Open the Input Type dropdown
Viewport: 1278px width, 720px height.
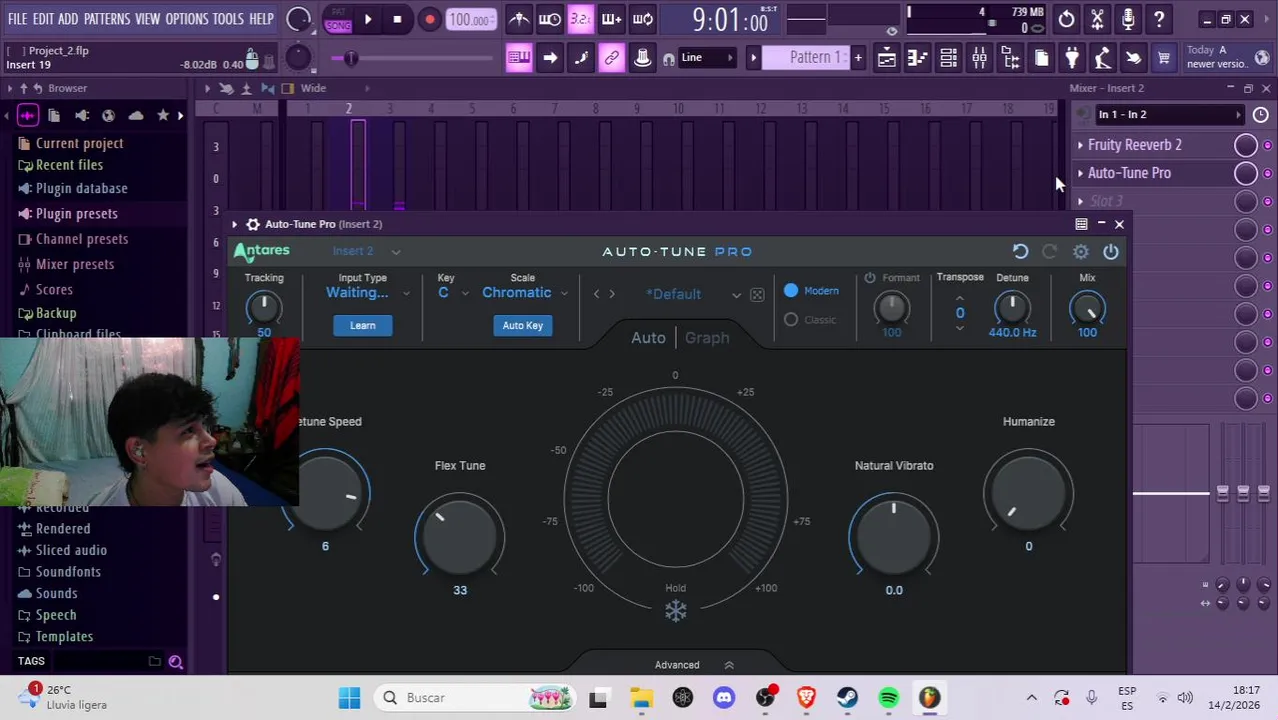(x=367, y=293)
